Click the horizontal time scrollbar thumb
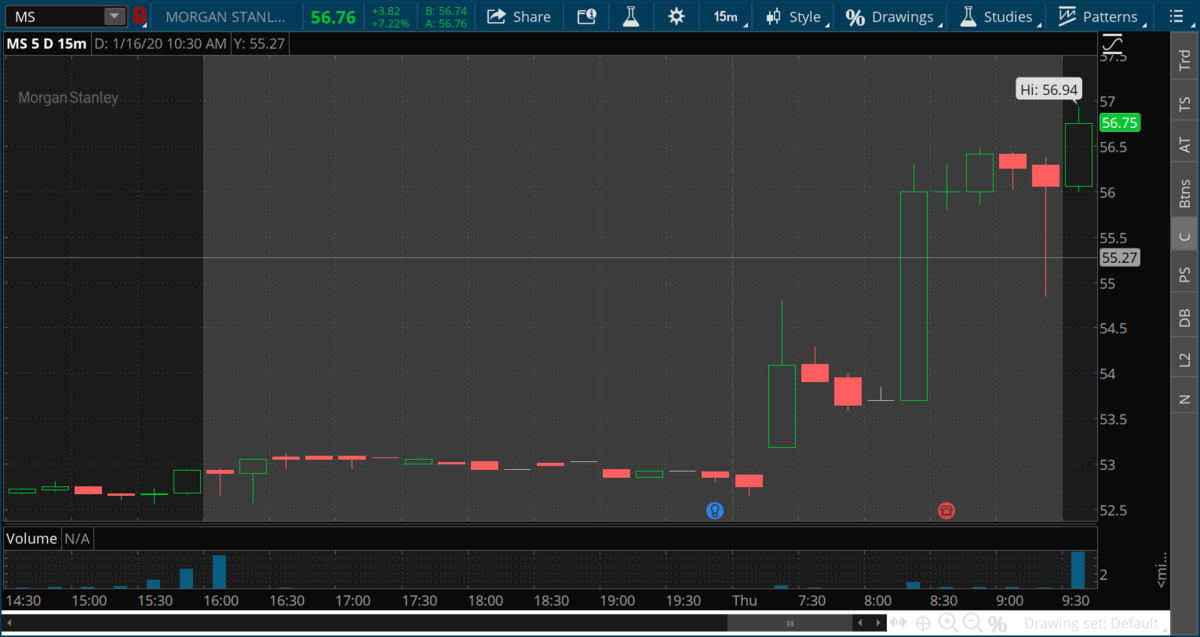The height and width of the screenshot is (637, 1200). click(791, 623)
